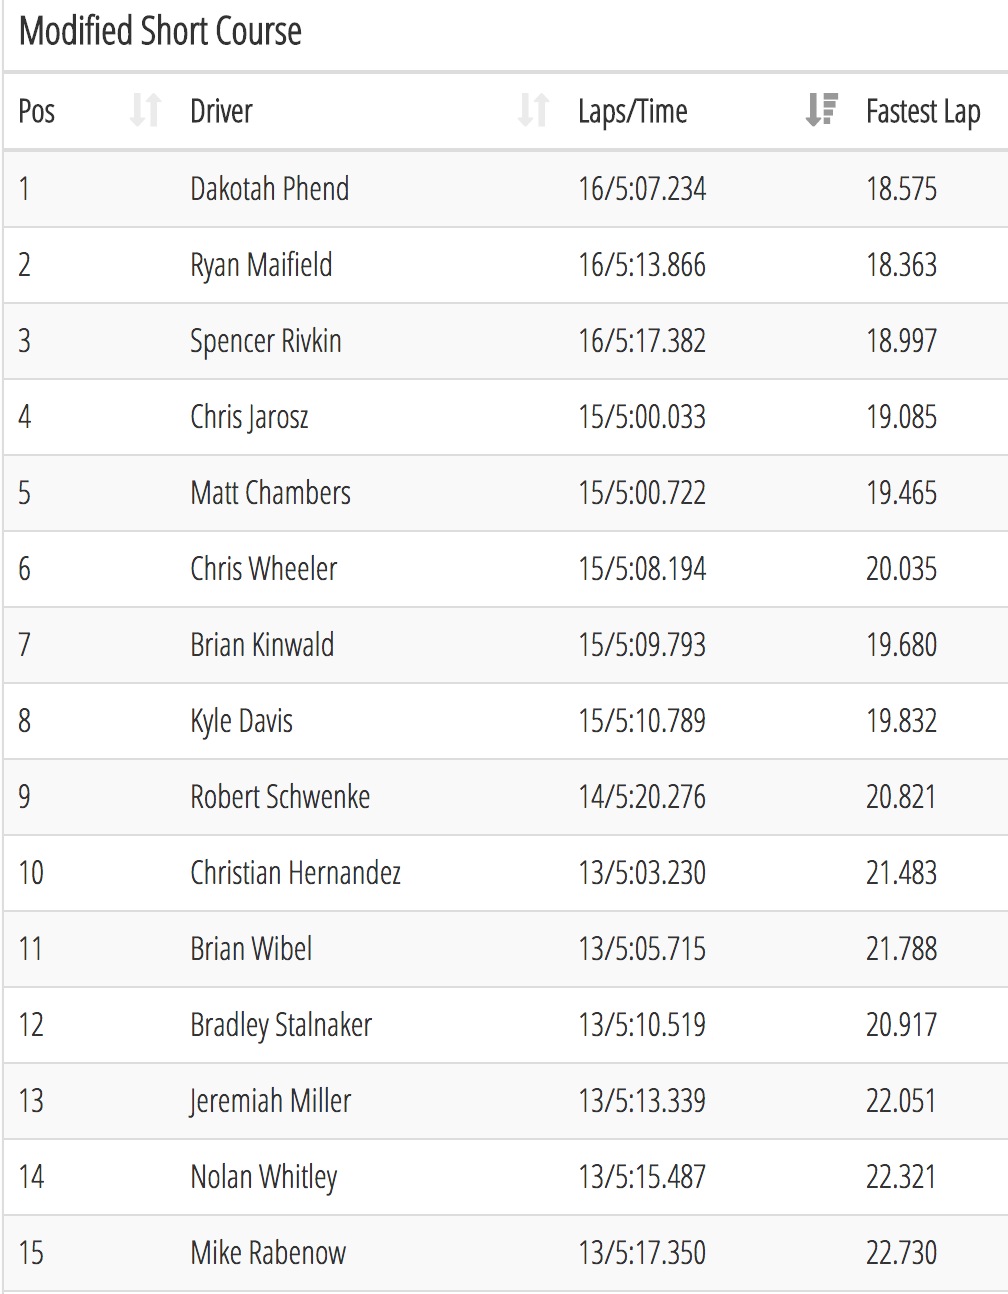The height and width of the screenshot is (1294, 1008).
Task: Click the Modified Short Course title
Action: (x=160, y=32)
